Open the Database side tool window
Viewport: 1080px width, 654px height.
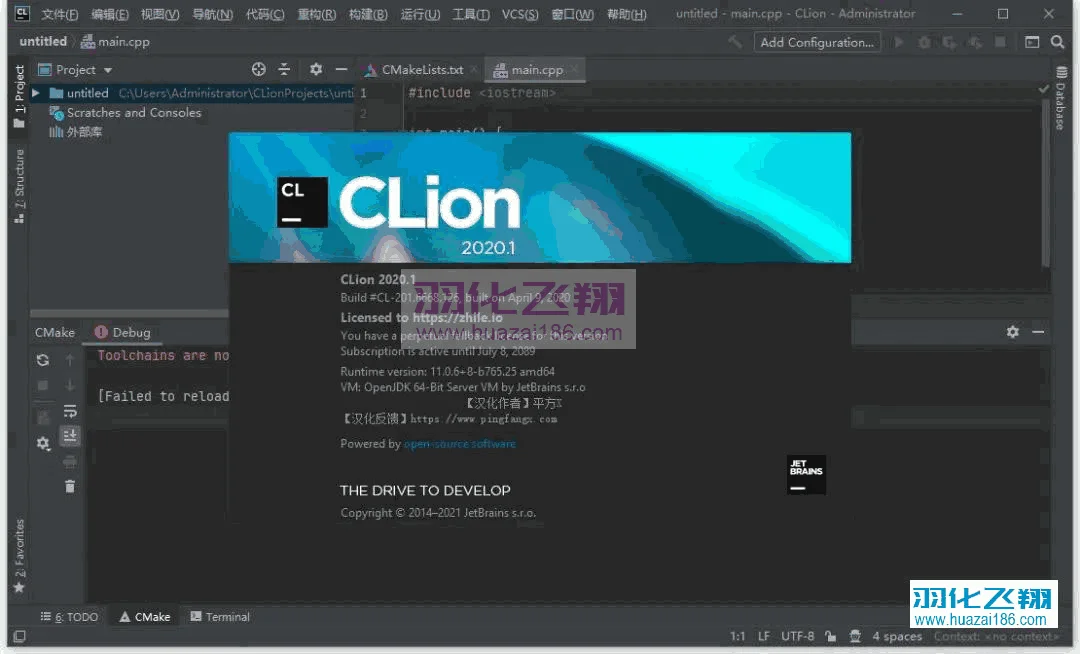click(x=1061, y=98)
